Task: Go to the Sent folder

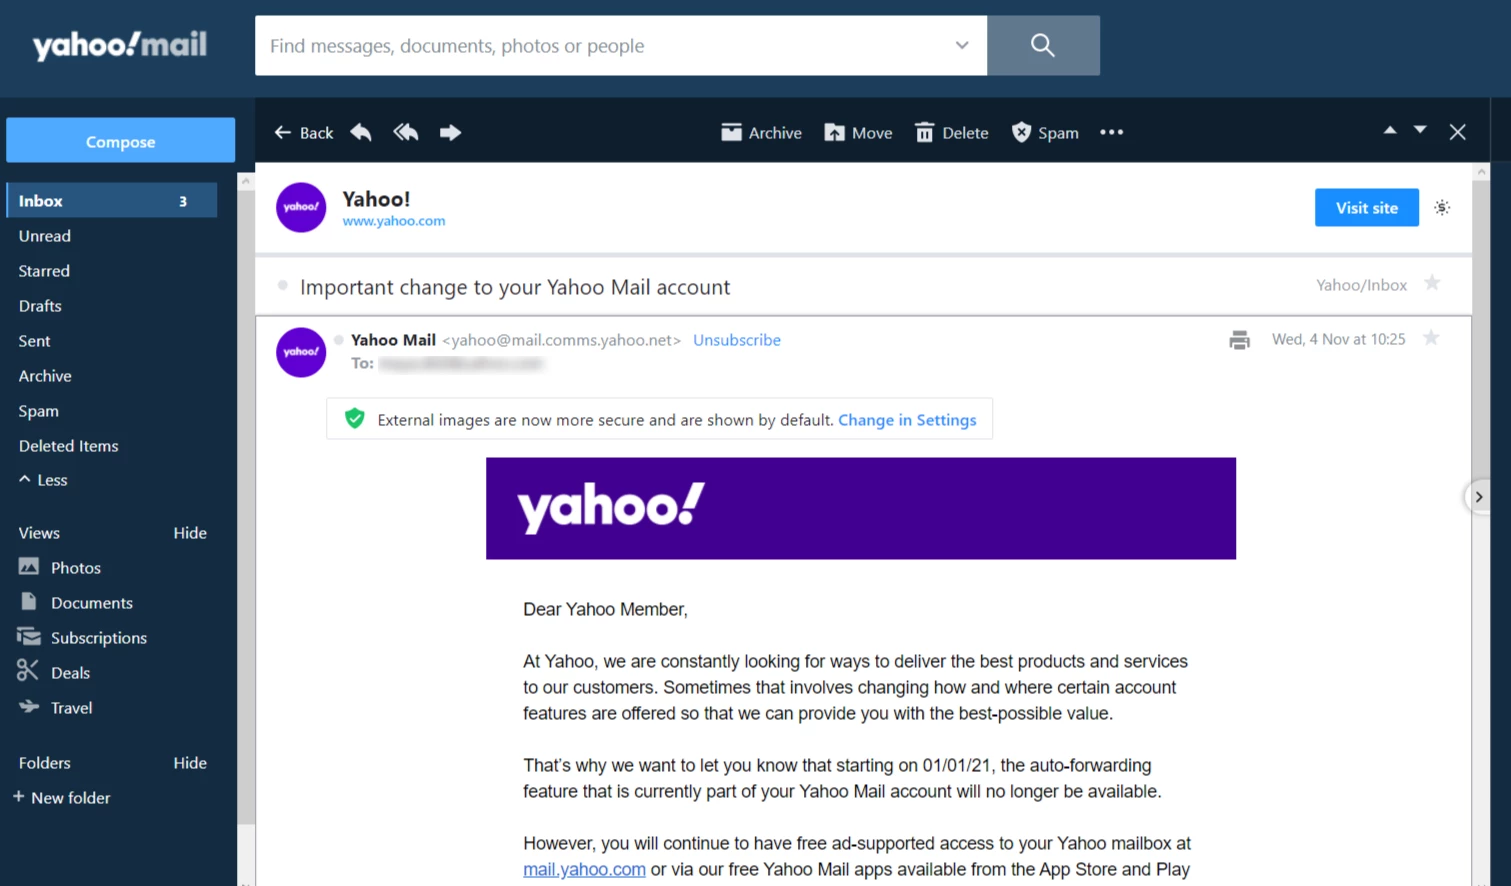Action: 34,340
